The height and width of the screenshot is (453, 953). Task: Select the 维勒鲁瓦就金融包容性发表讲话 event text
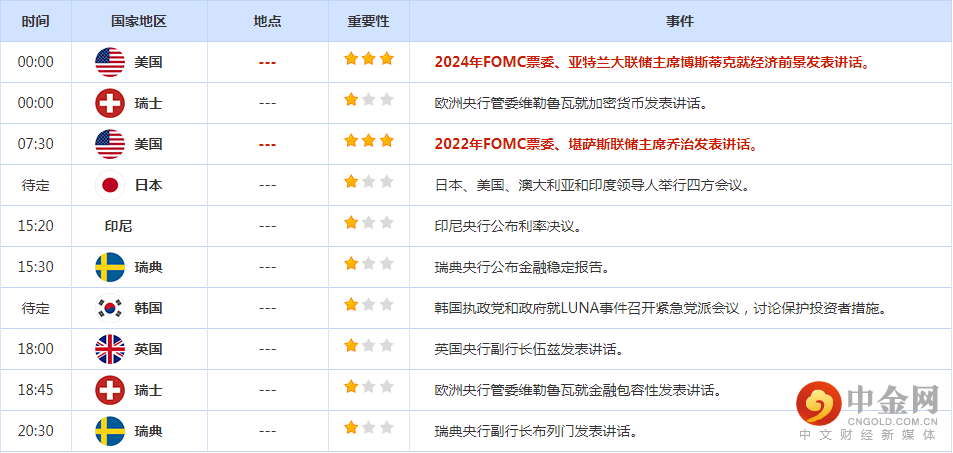click(579, 390)
